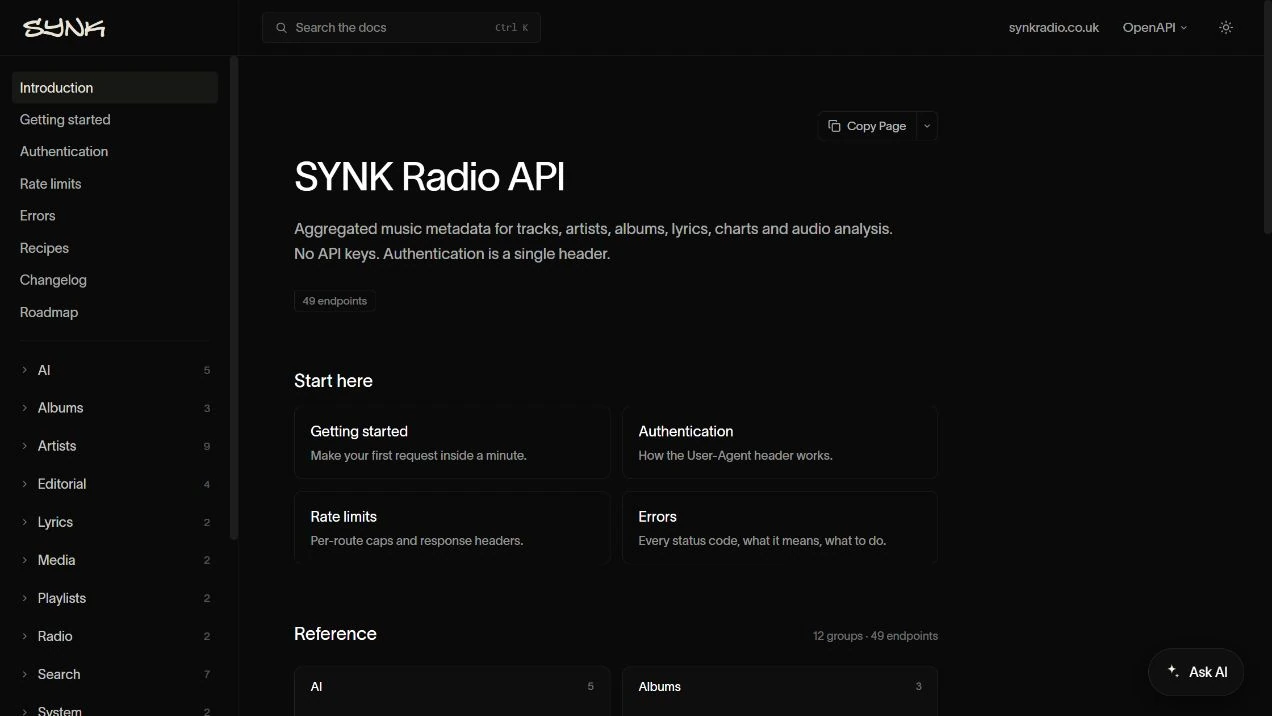Viewport: 1272px width, 716px height.
Task: Expand the Media group chevron
Action: pos(25,560)
